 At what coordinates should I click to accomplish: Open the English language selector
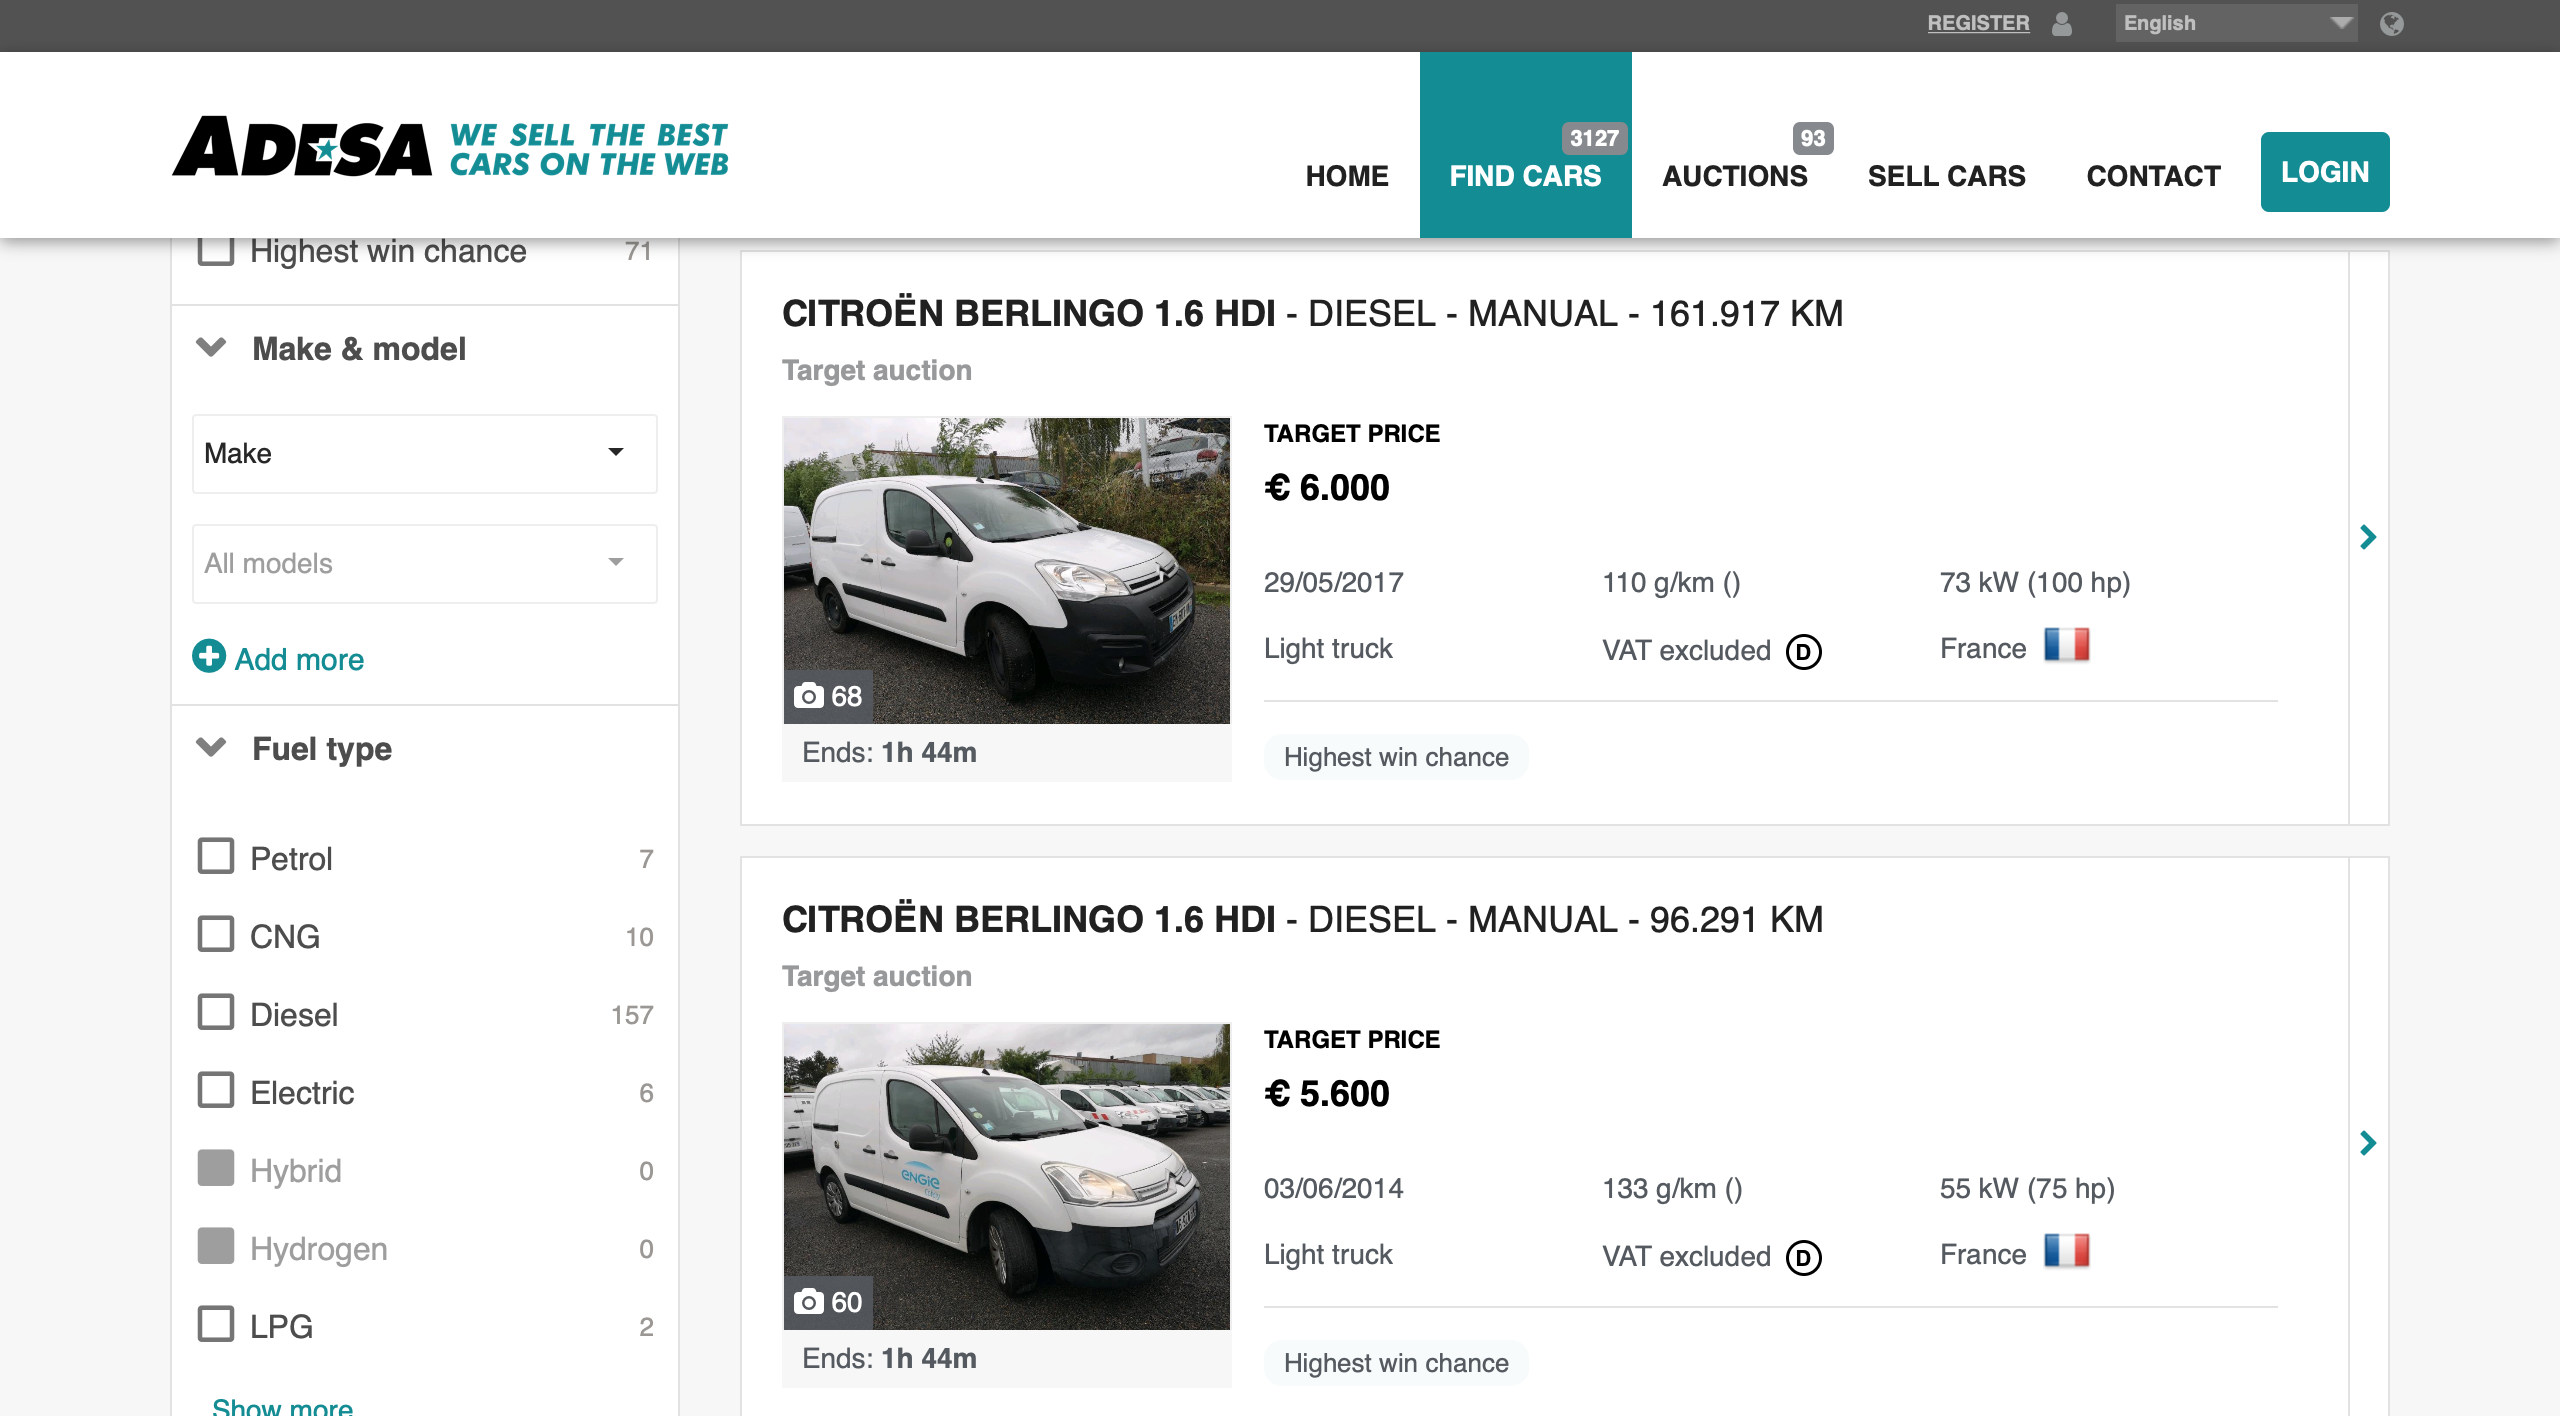point(2236,23)
